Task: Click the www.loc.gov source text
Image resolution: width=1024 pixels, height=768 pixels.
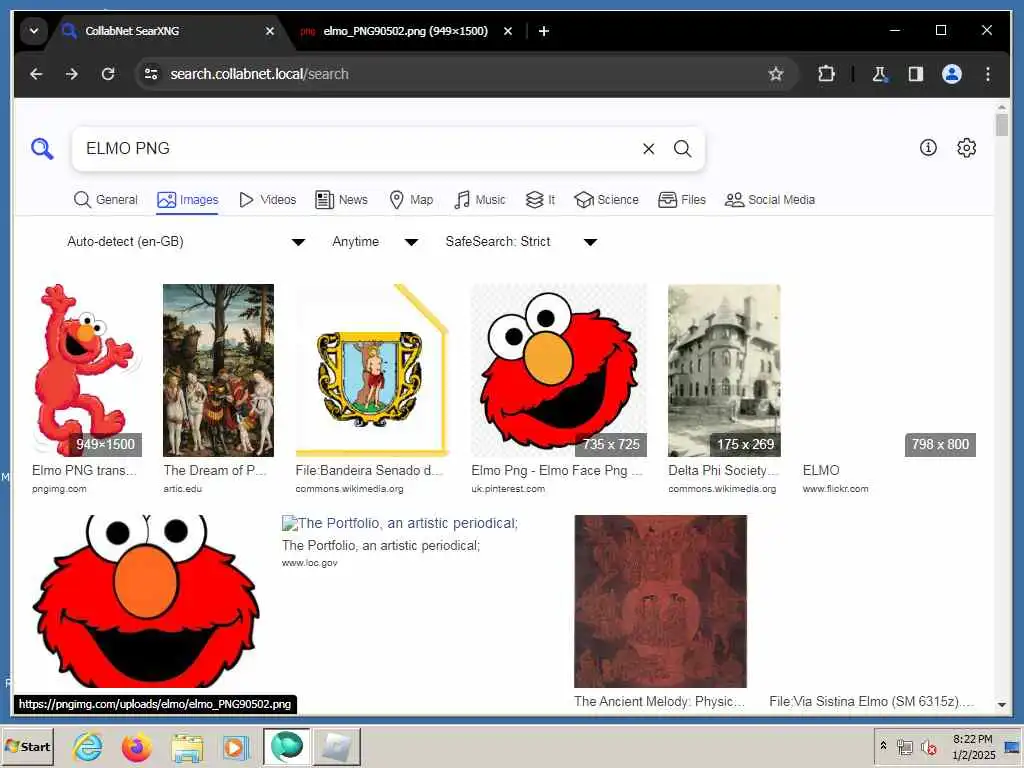Action: pos(310,563)
